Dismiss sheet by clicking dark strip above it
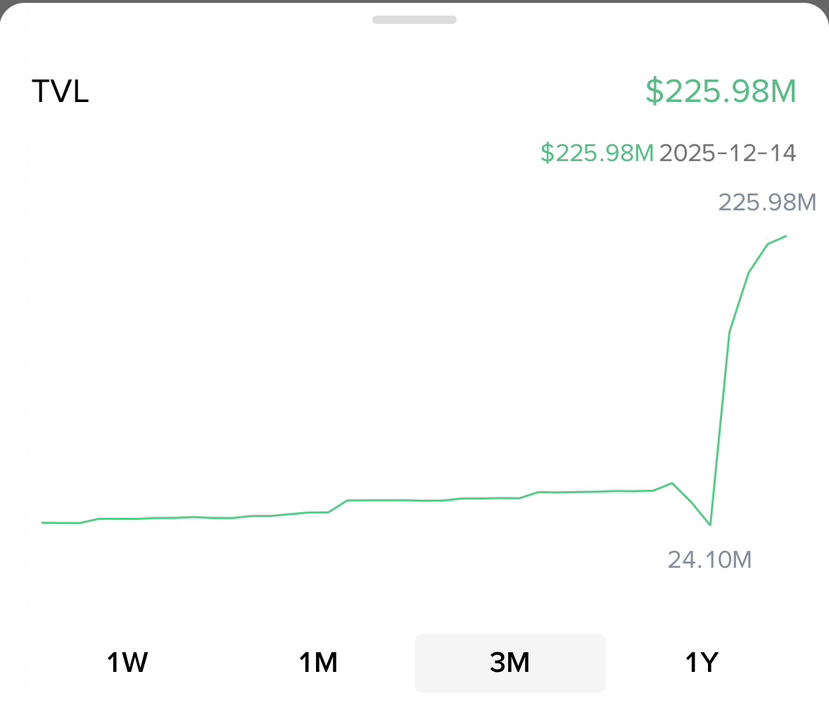This screenshot has width=829, height=712. pos(414,2)
